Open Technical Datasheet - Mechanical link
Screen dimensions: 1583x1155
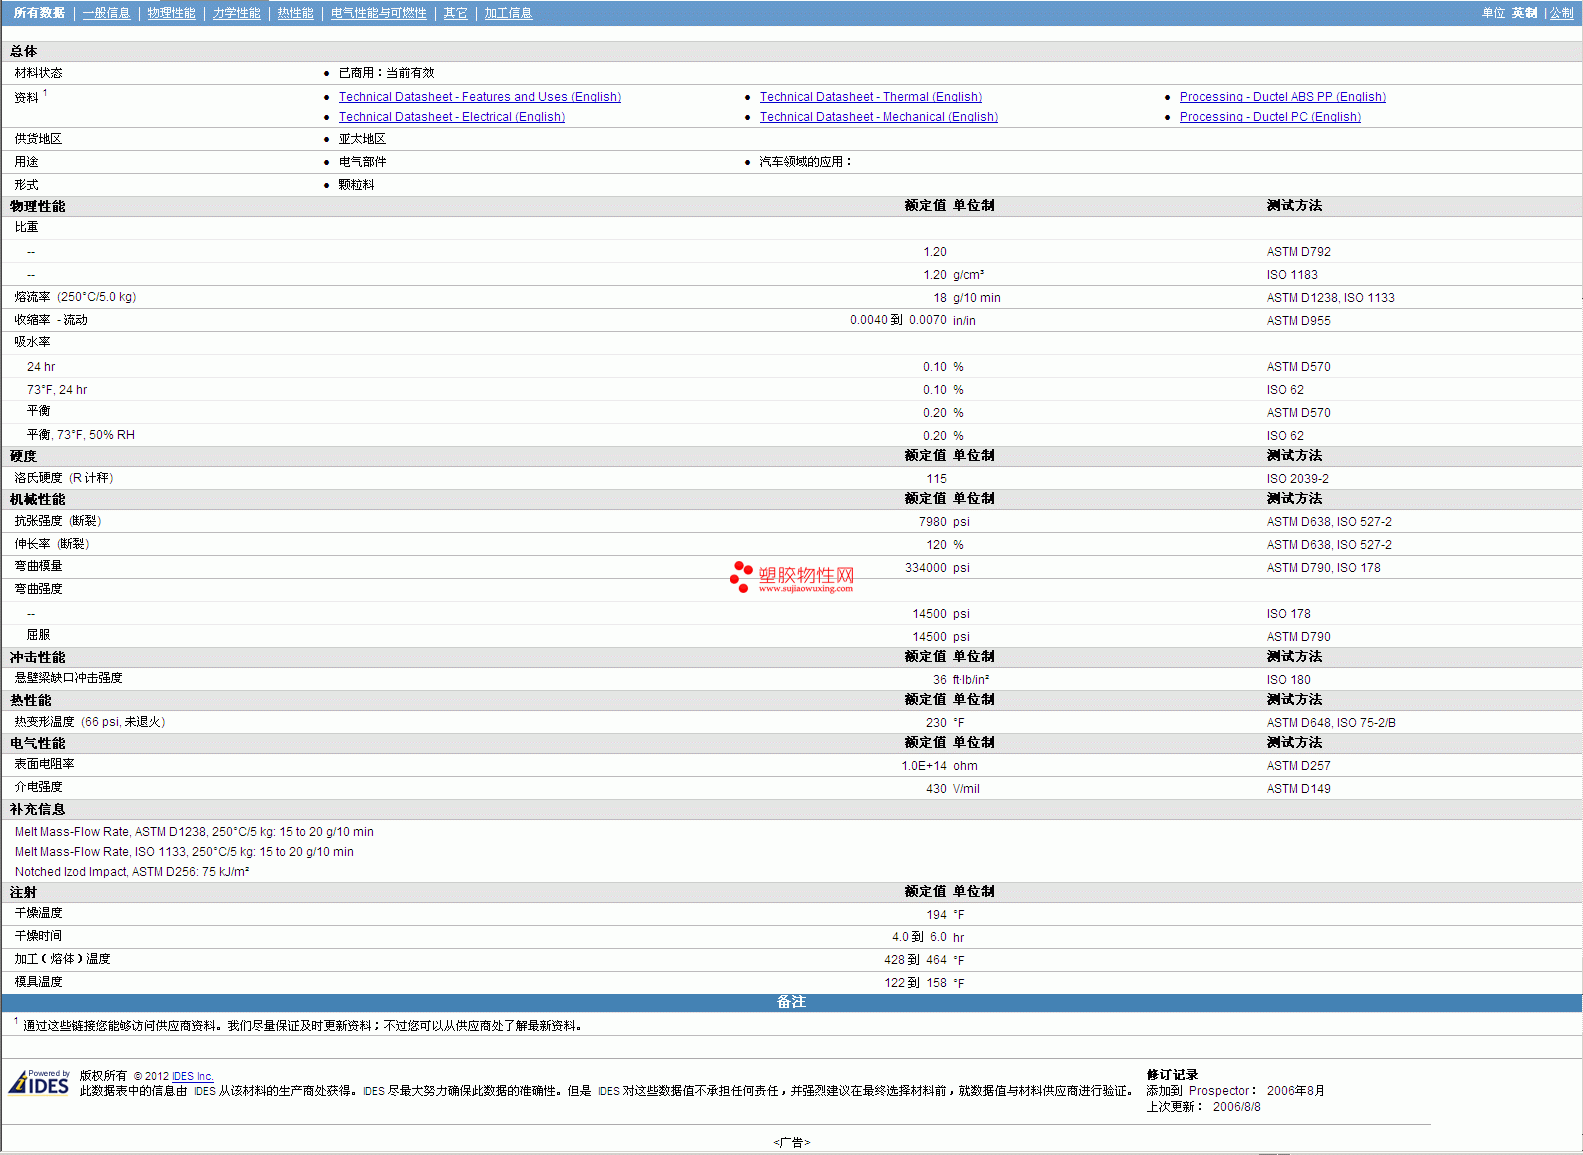pos(878,117)
